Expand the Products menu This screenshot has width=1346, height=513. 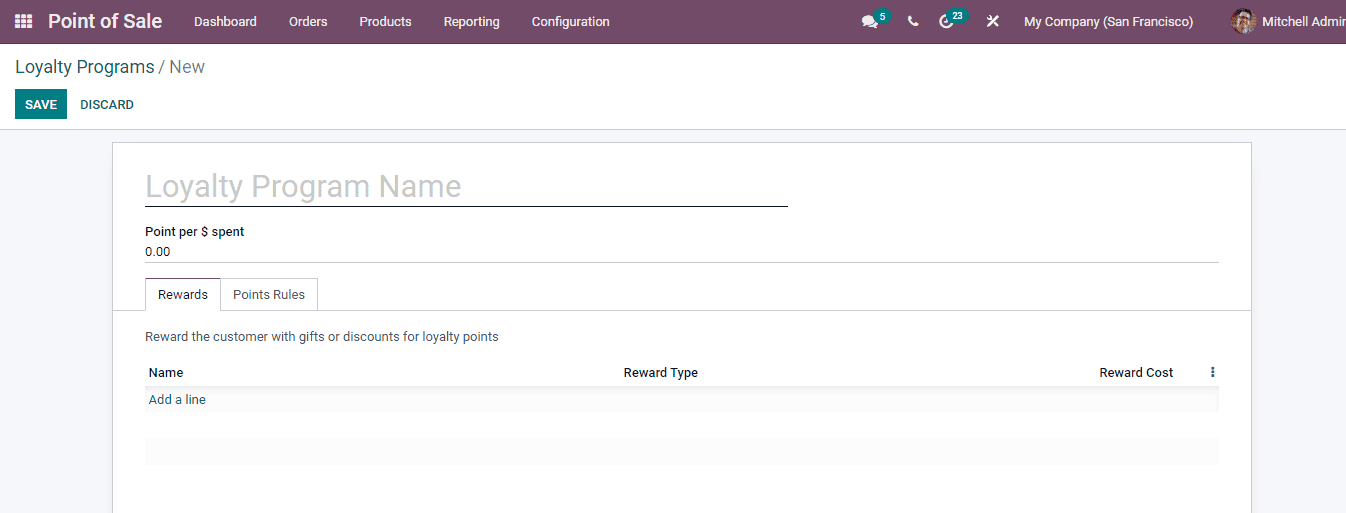coord(385,21)
